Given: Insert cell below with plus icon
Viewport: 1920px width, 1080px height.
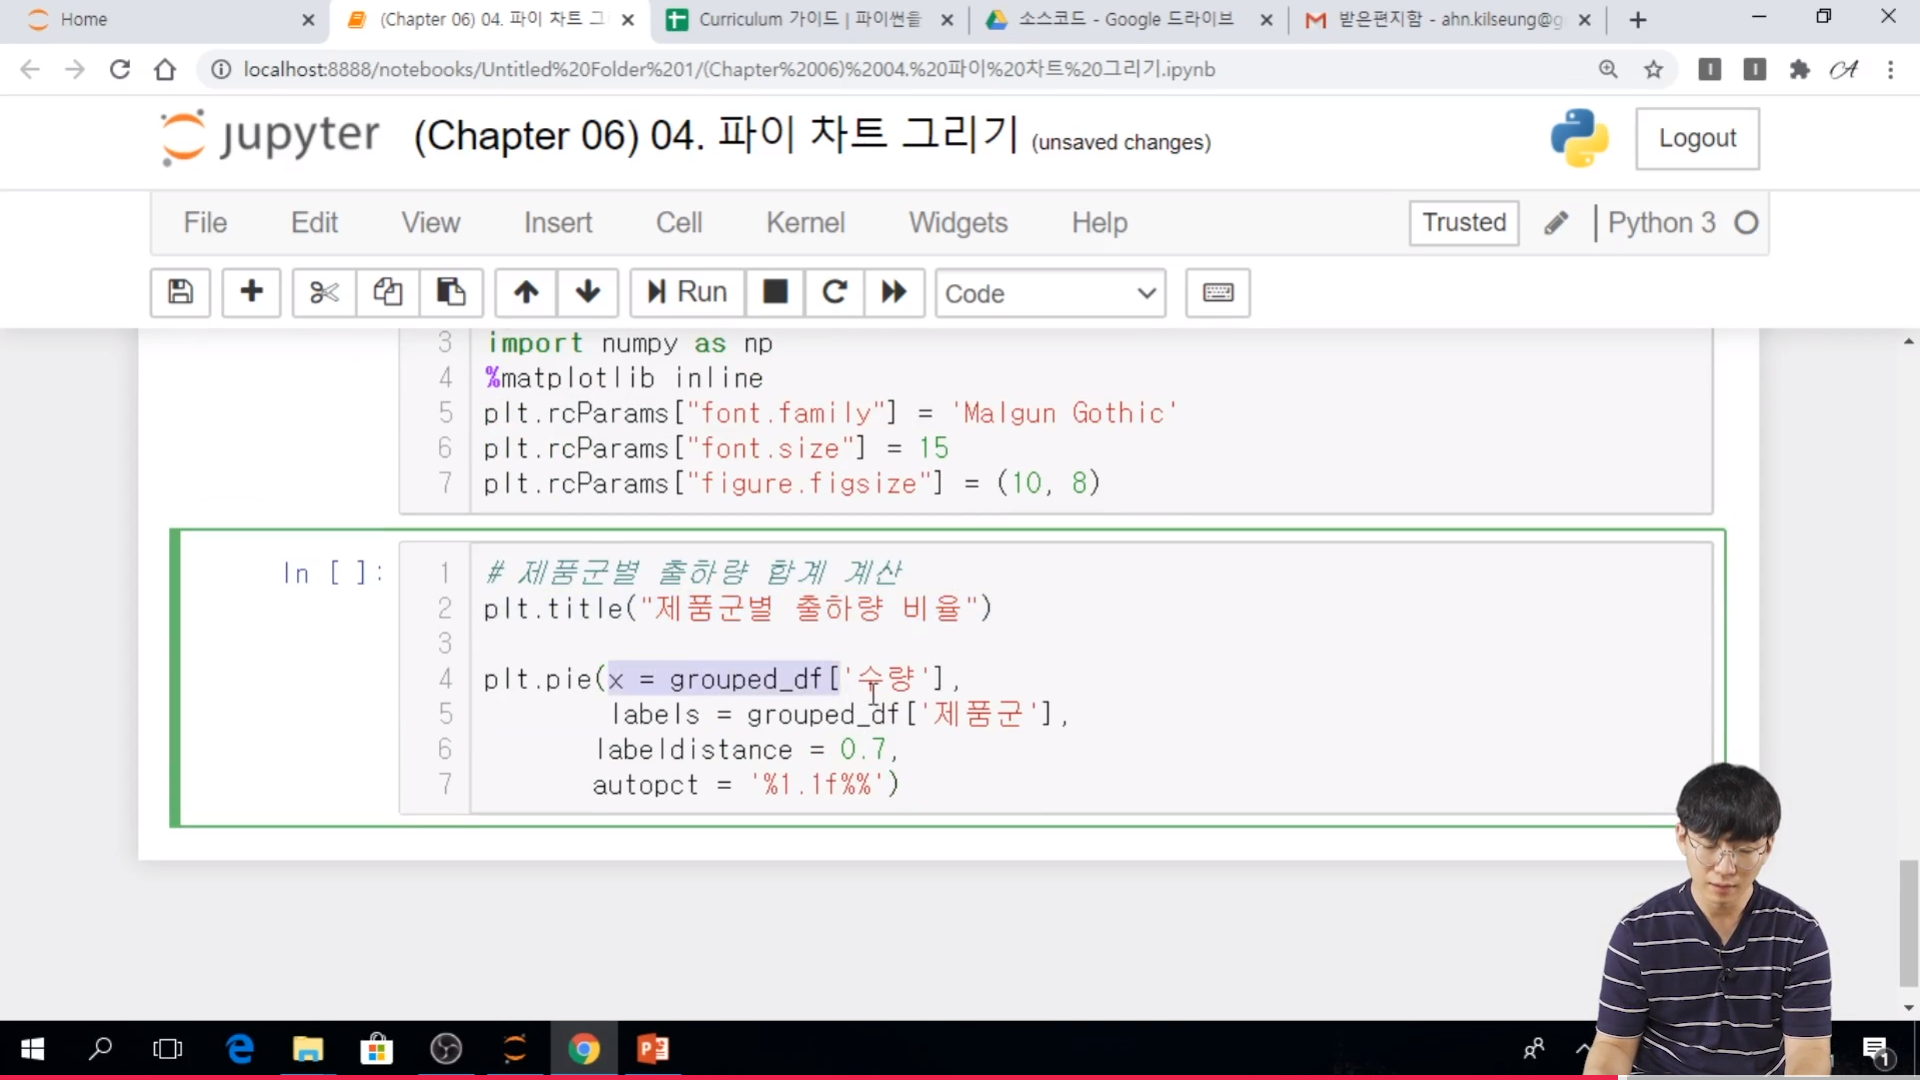Looking at the screenshot, I should pyautogui.click(x=251, y=292).
